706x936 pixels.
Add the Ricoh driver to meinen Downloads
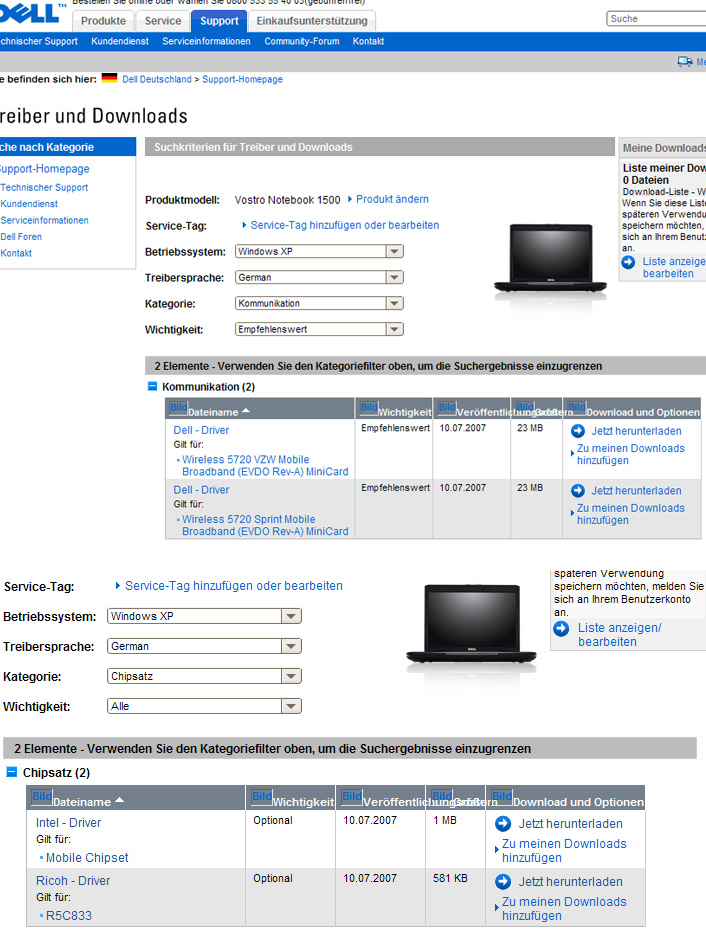point(564,909)
